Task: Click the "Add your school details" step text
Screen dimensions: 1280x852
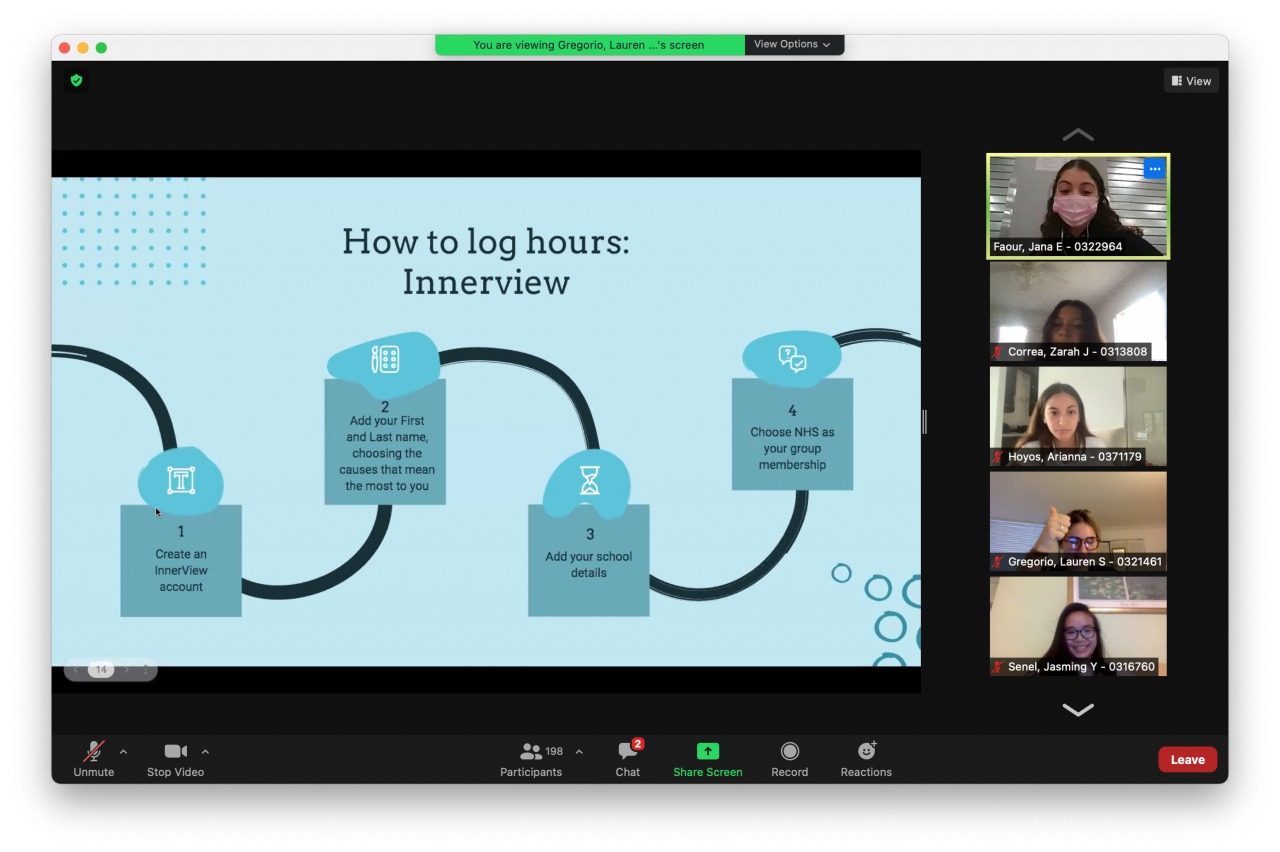Action: [x=589, y=565]
